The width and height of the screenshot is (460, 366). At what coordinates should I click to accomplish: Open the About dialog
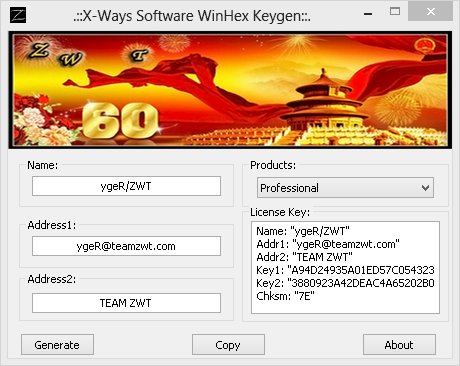pos(399,345)
